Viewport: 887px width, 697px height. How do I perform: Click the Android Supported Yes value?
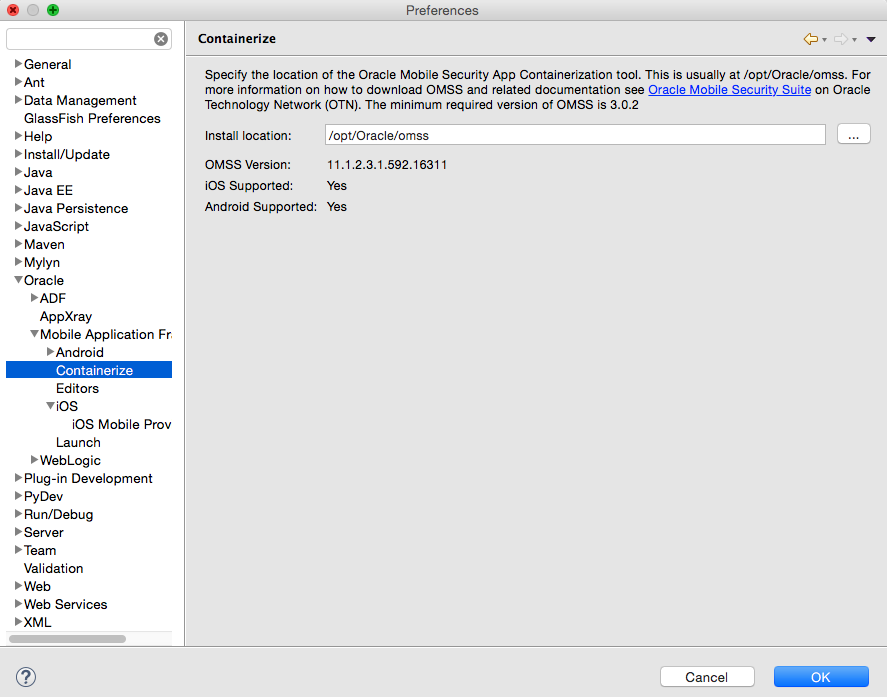(337, 206)
